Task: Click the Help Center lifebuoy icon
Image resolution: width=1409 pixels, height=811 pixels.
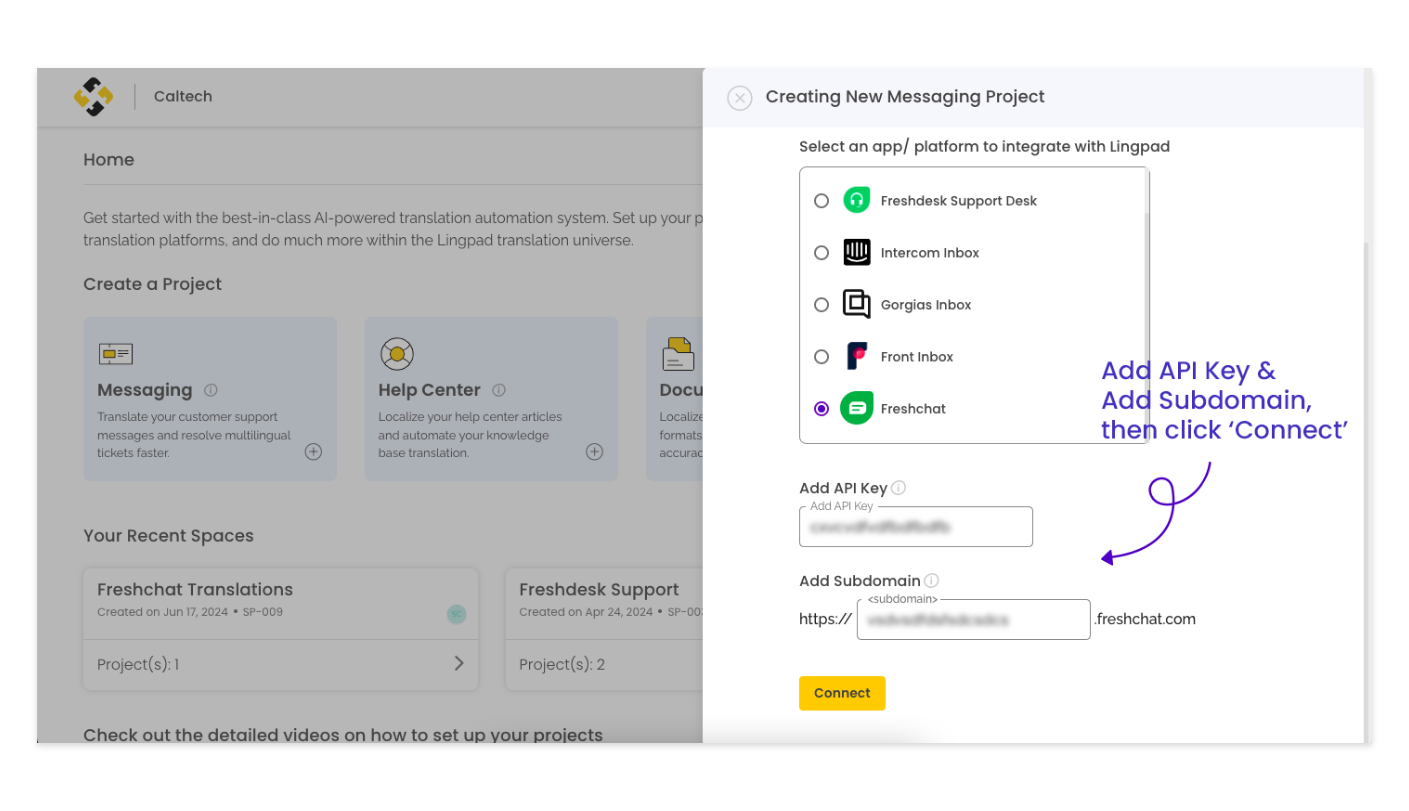Action: click(x=397, y=354)
